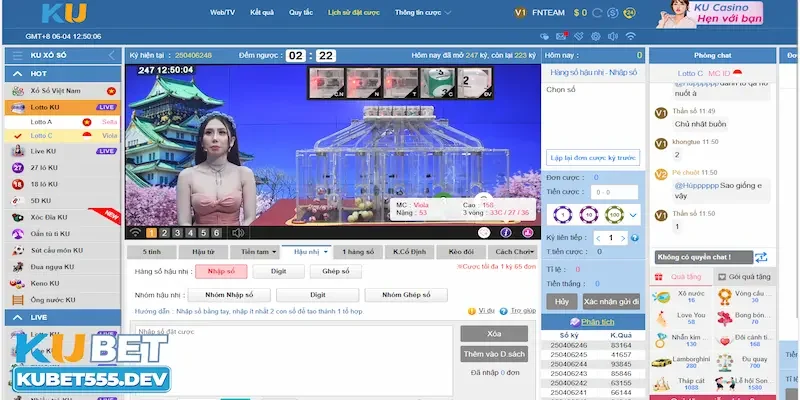Click the KU logo
The image size is (800, 400).
64,13
